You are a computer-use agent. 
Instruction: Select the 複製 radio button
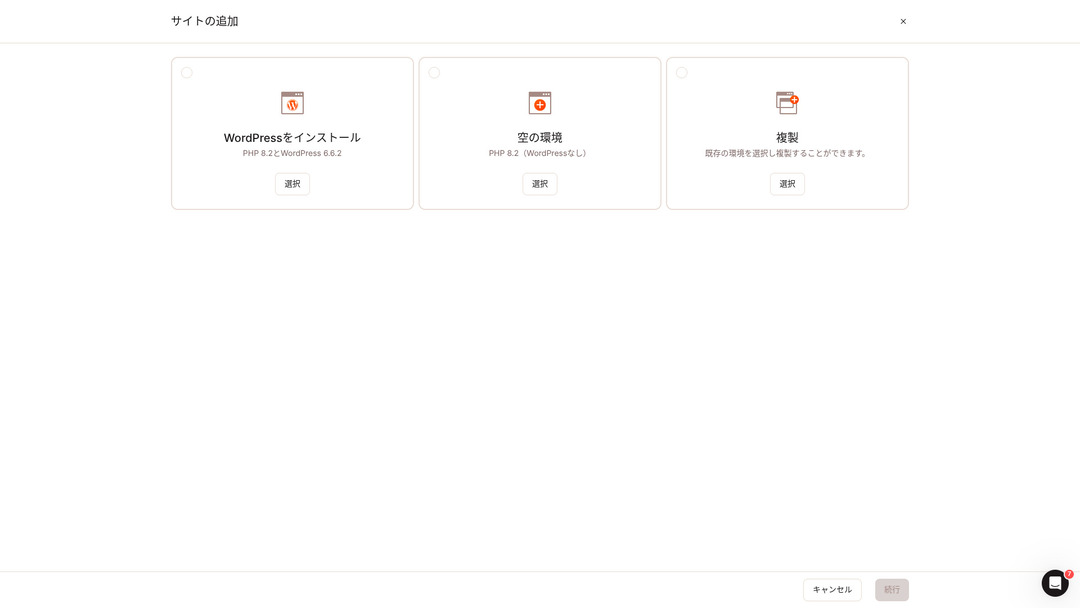coord(681,72)
